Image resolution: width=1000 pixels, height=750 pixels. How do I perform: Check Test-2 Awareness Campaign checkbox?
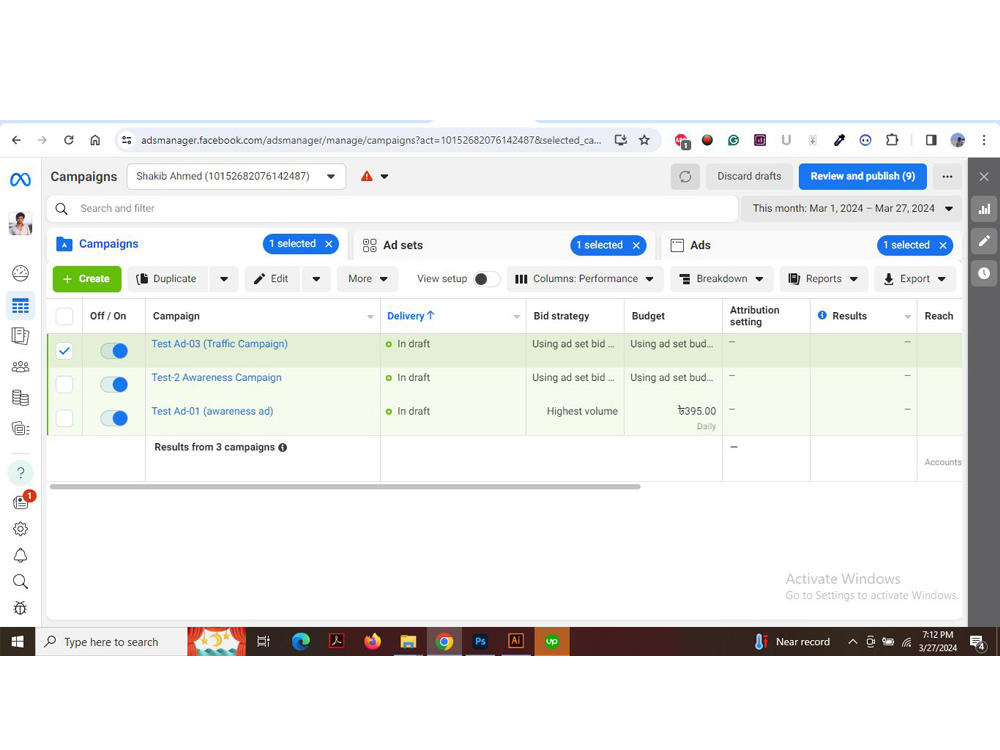click(64, 385)
